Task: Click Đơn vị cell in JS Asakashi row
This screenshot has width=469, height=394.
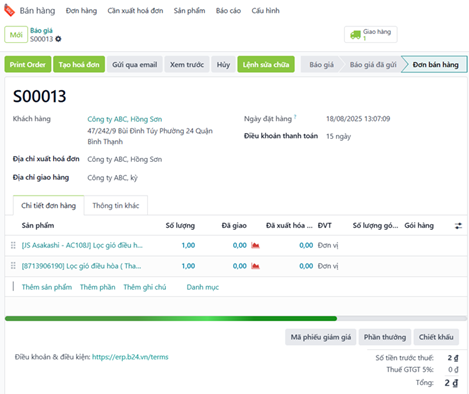Action: [x=328, y=245]
